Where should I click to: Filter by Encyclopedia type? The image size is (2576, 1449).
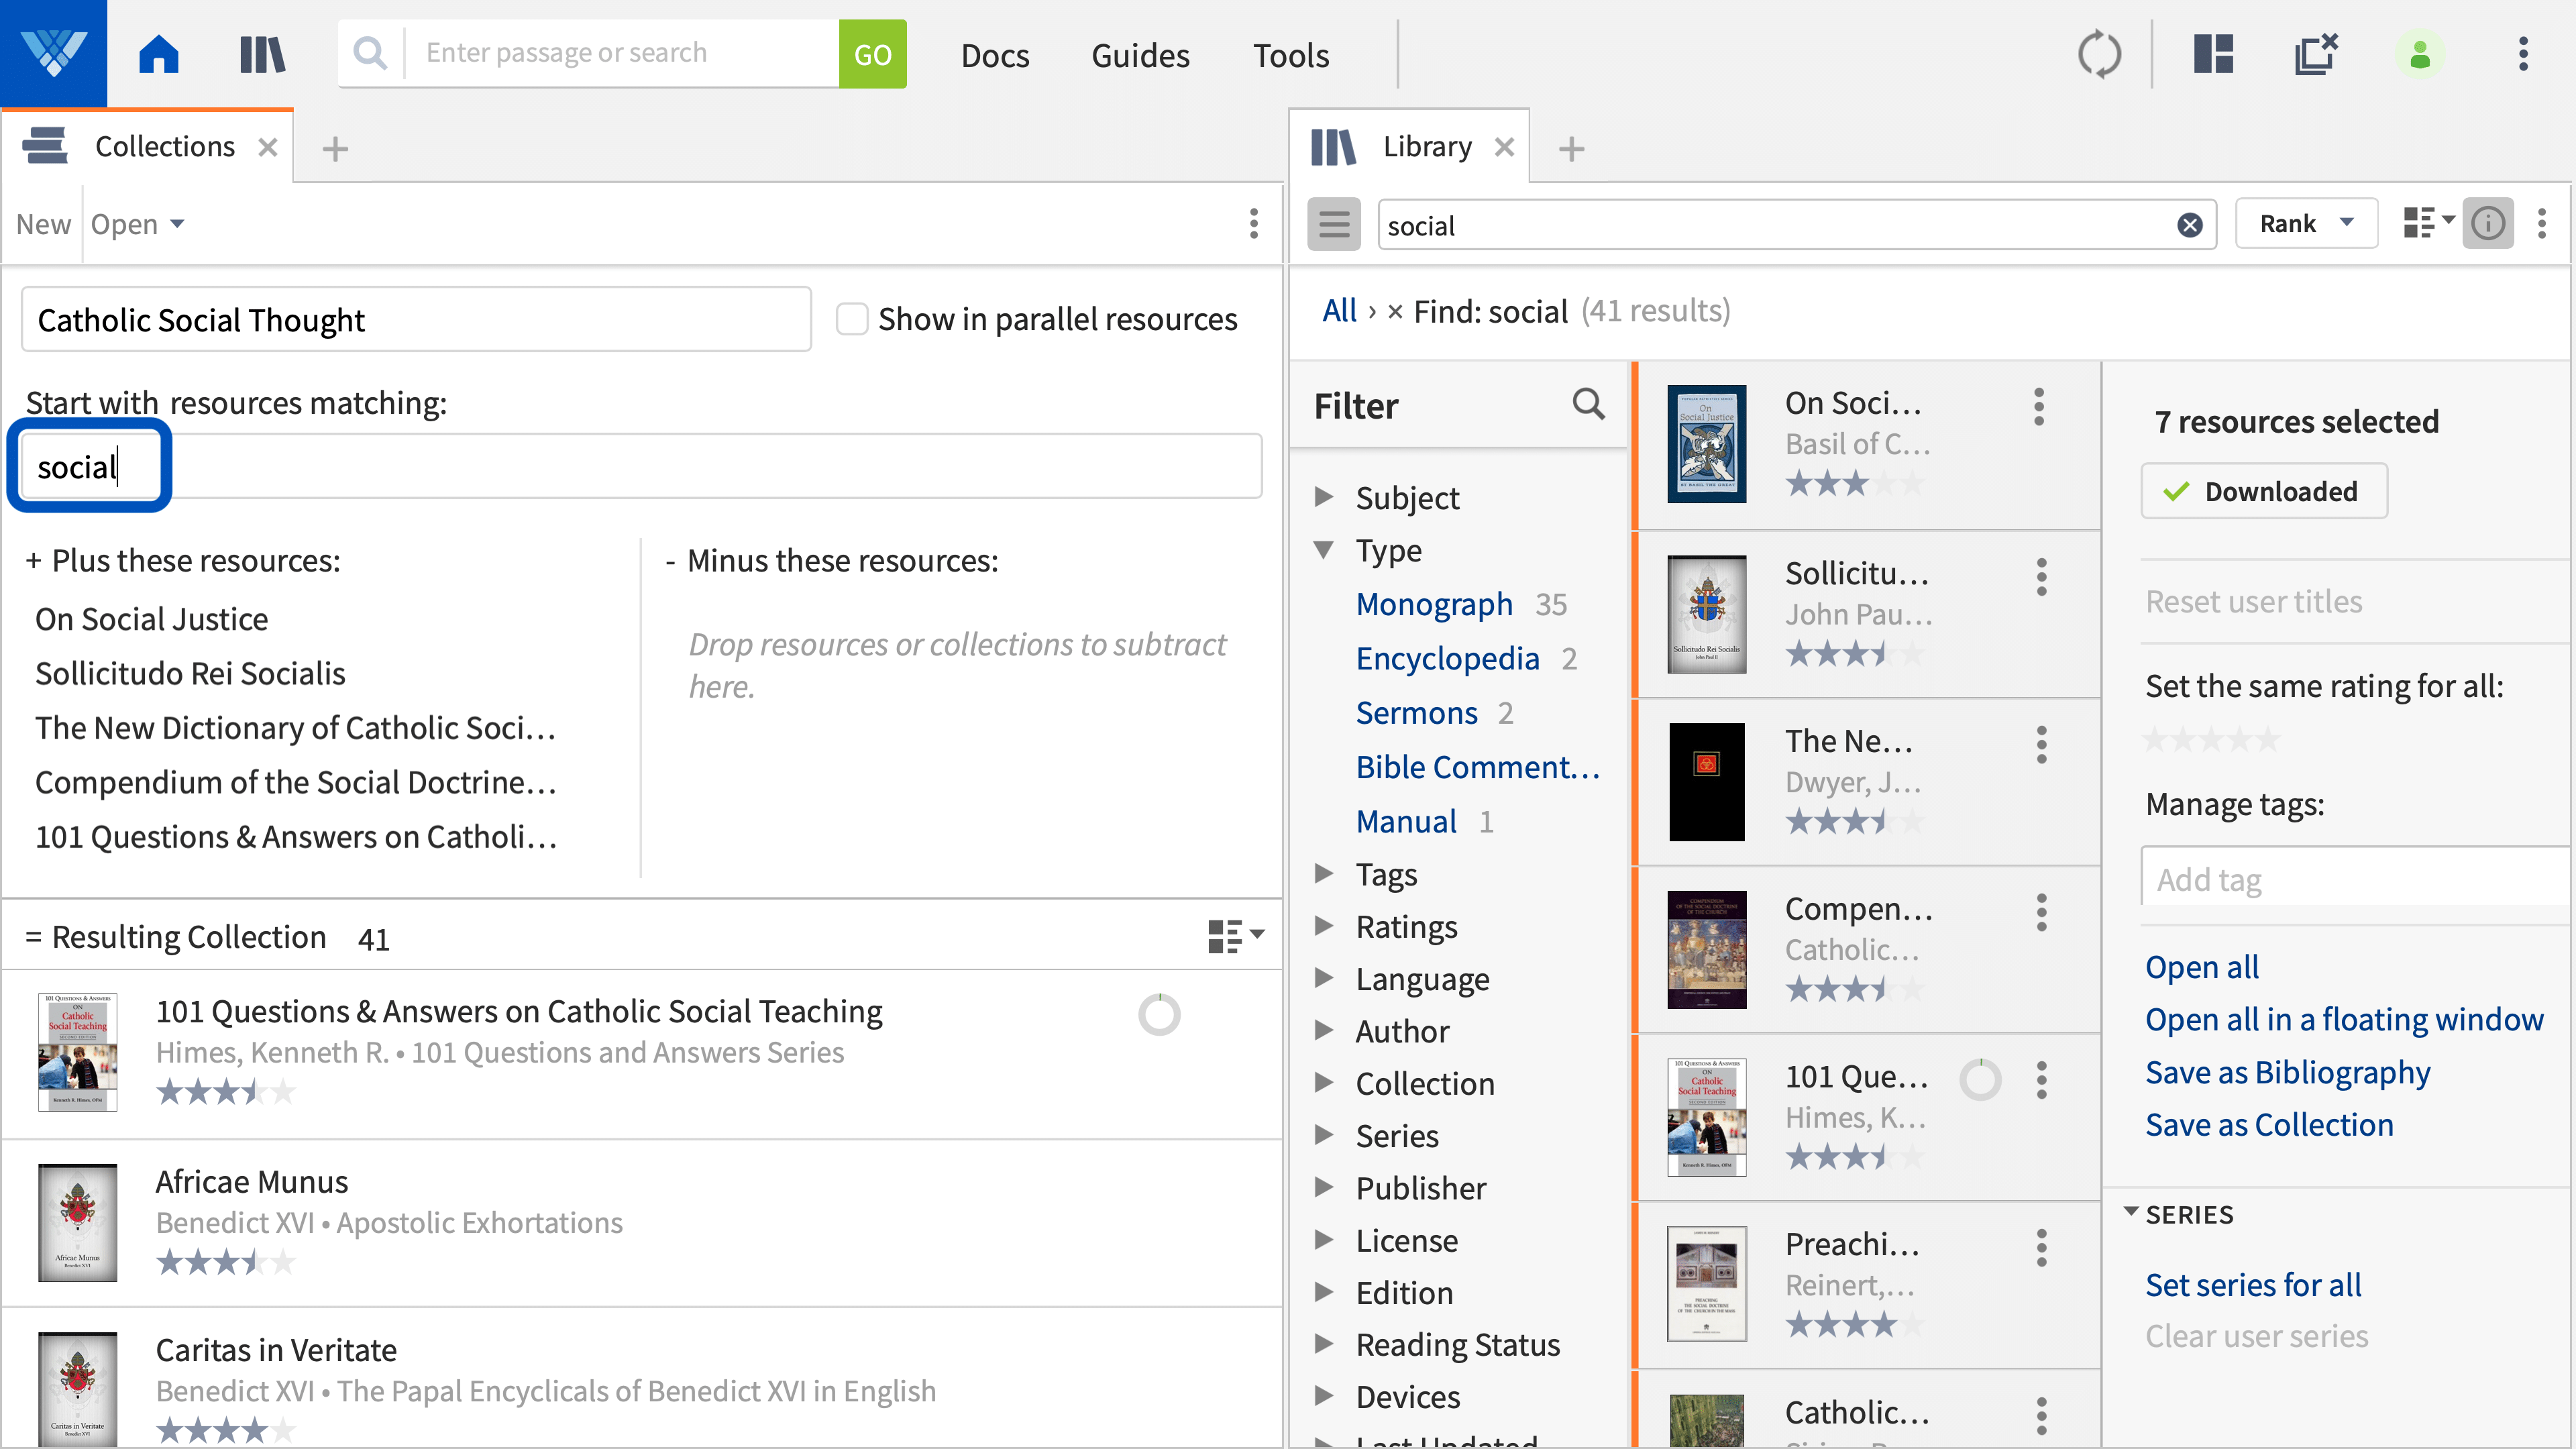click(1447, 658)
